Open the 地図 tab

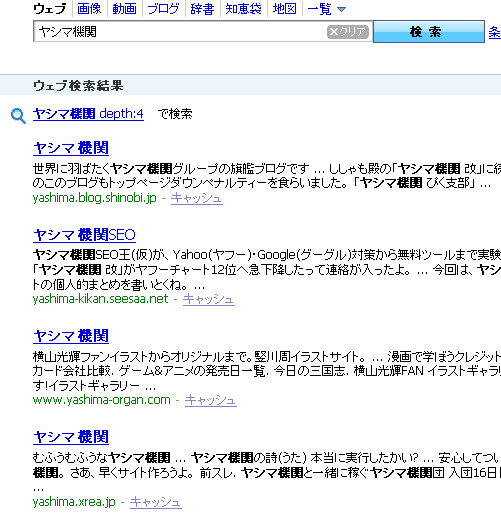284,9
